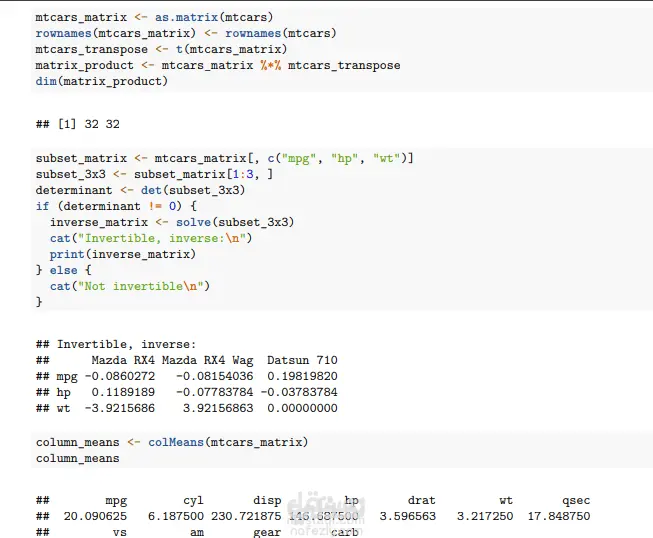Click the Datsun 710 column header
653x538 pixels.
[302, 360]
